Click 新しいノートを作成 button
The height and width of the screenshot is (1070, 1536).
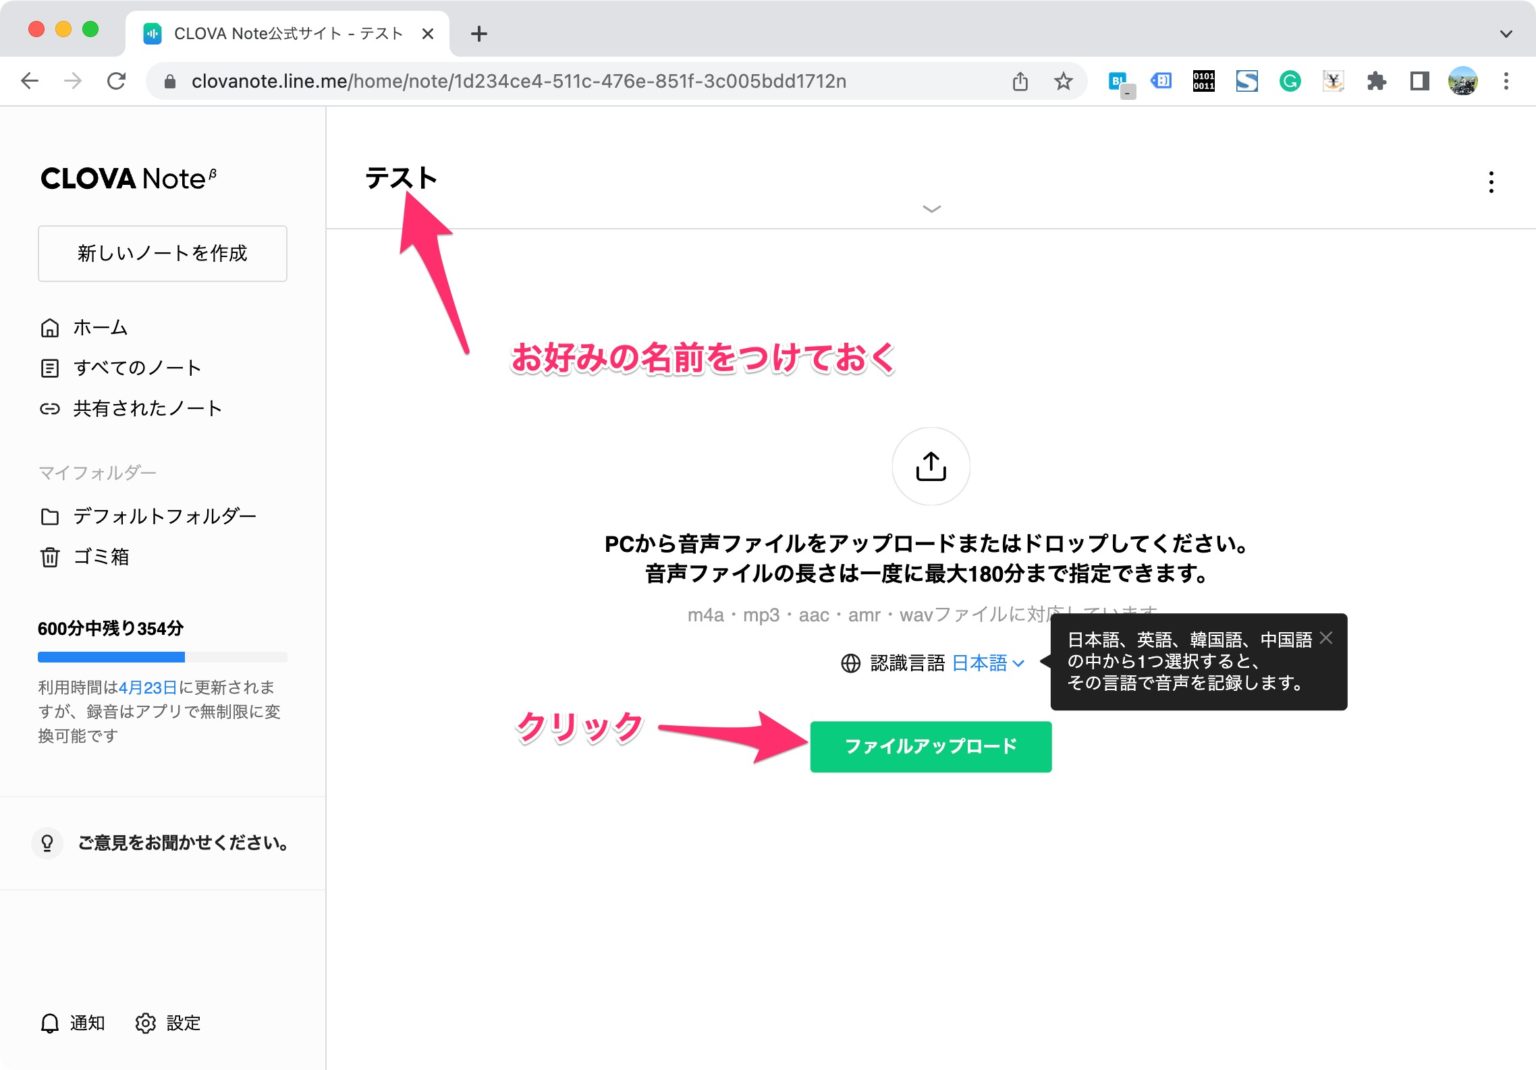click(x=162, y=253)
